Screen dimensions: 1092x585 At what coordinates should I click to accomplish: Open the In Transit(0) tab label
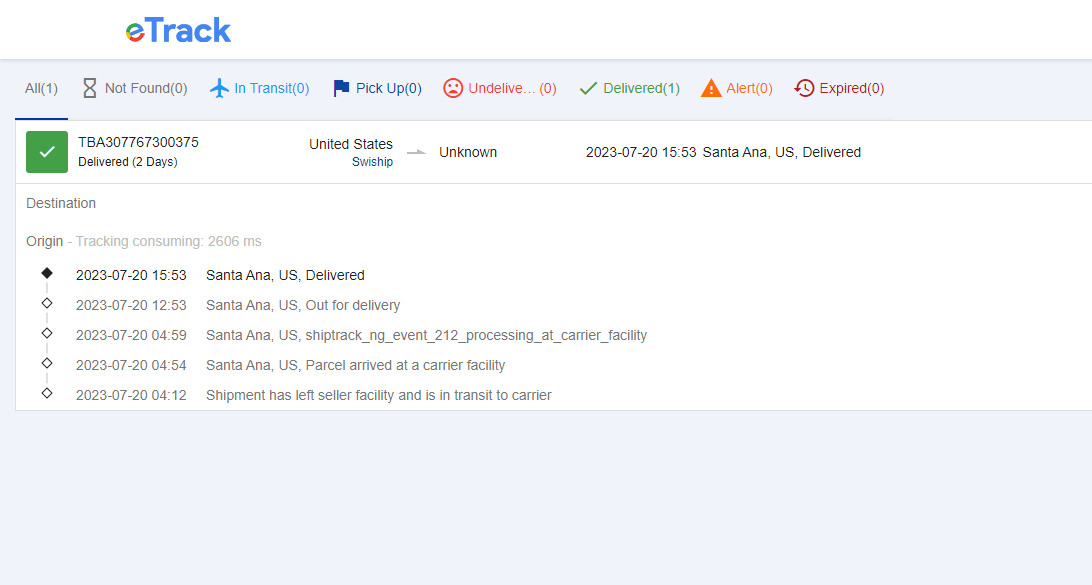point(272,88)
